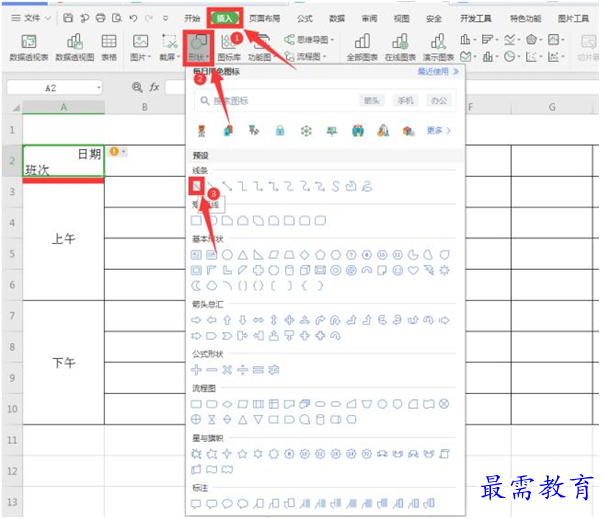Viewport: 602px width, 519px height.
Task: Click the Save icon in quick access toolbar
Action: pyautogui.click(x=68, y=18)
